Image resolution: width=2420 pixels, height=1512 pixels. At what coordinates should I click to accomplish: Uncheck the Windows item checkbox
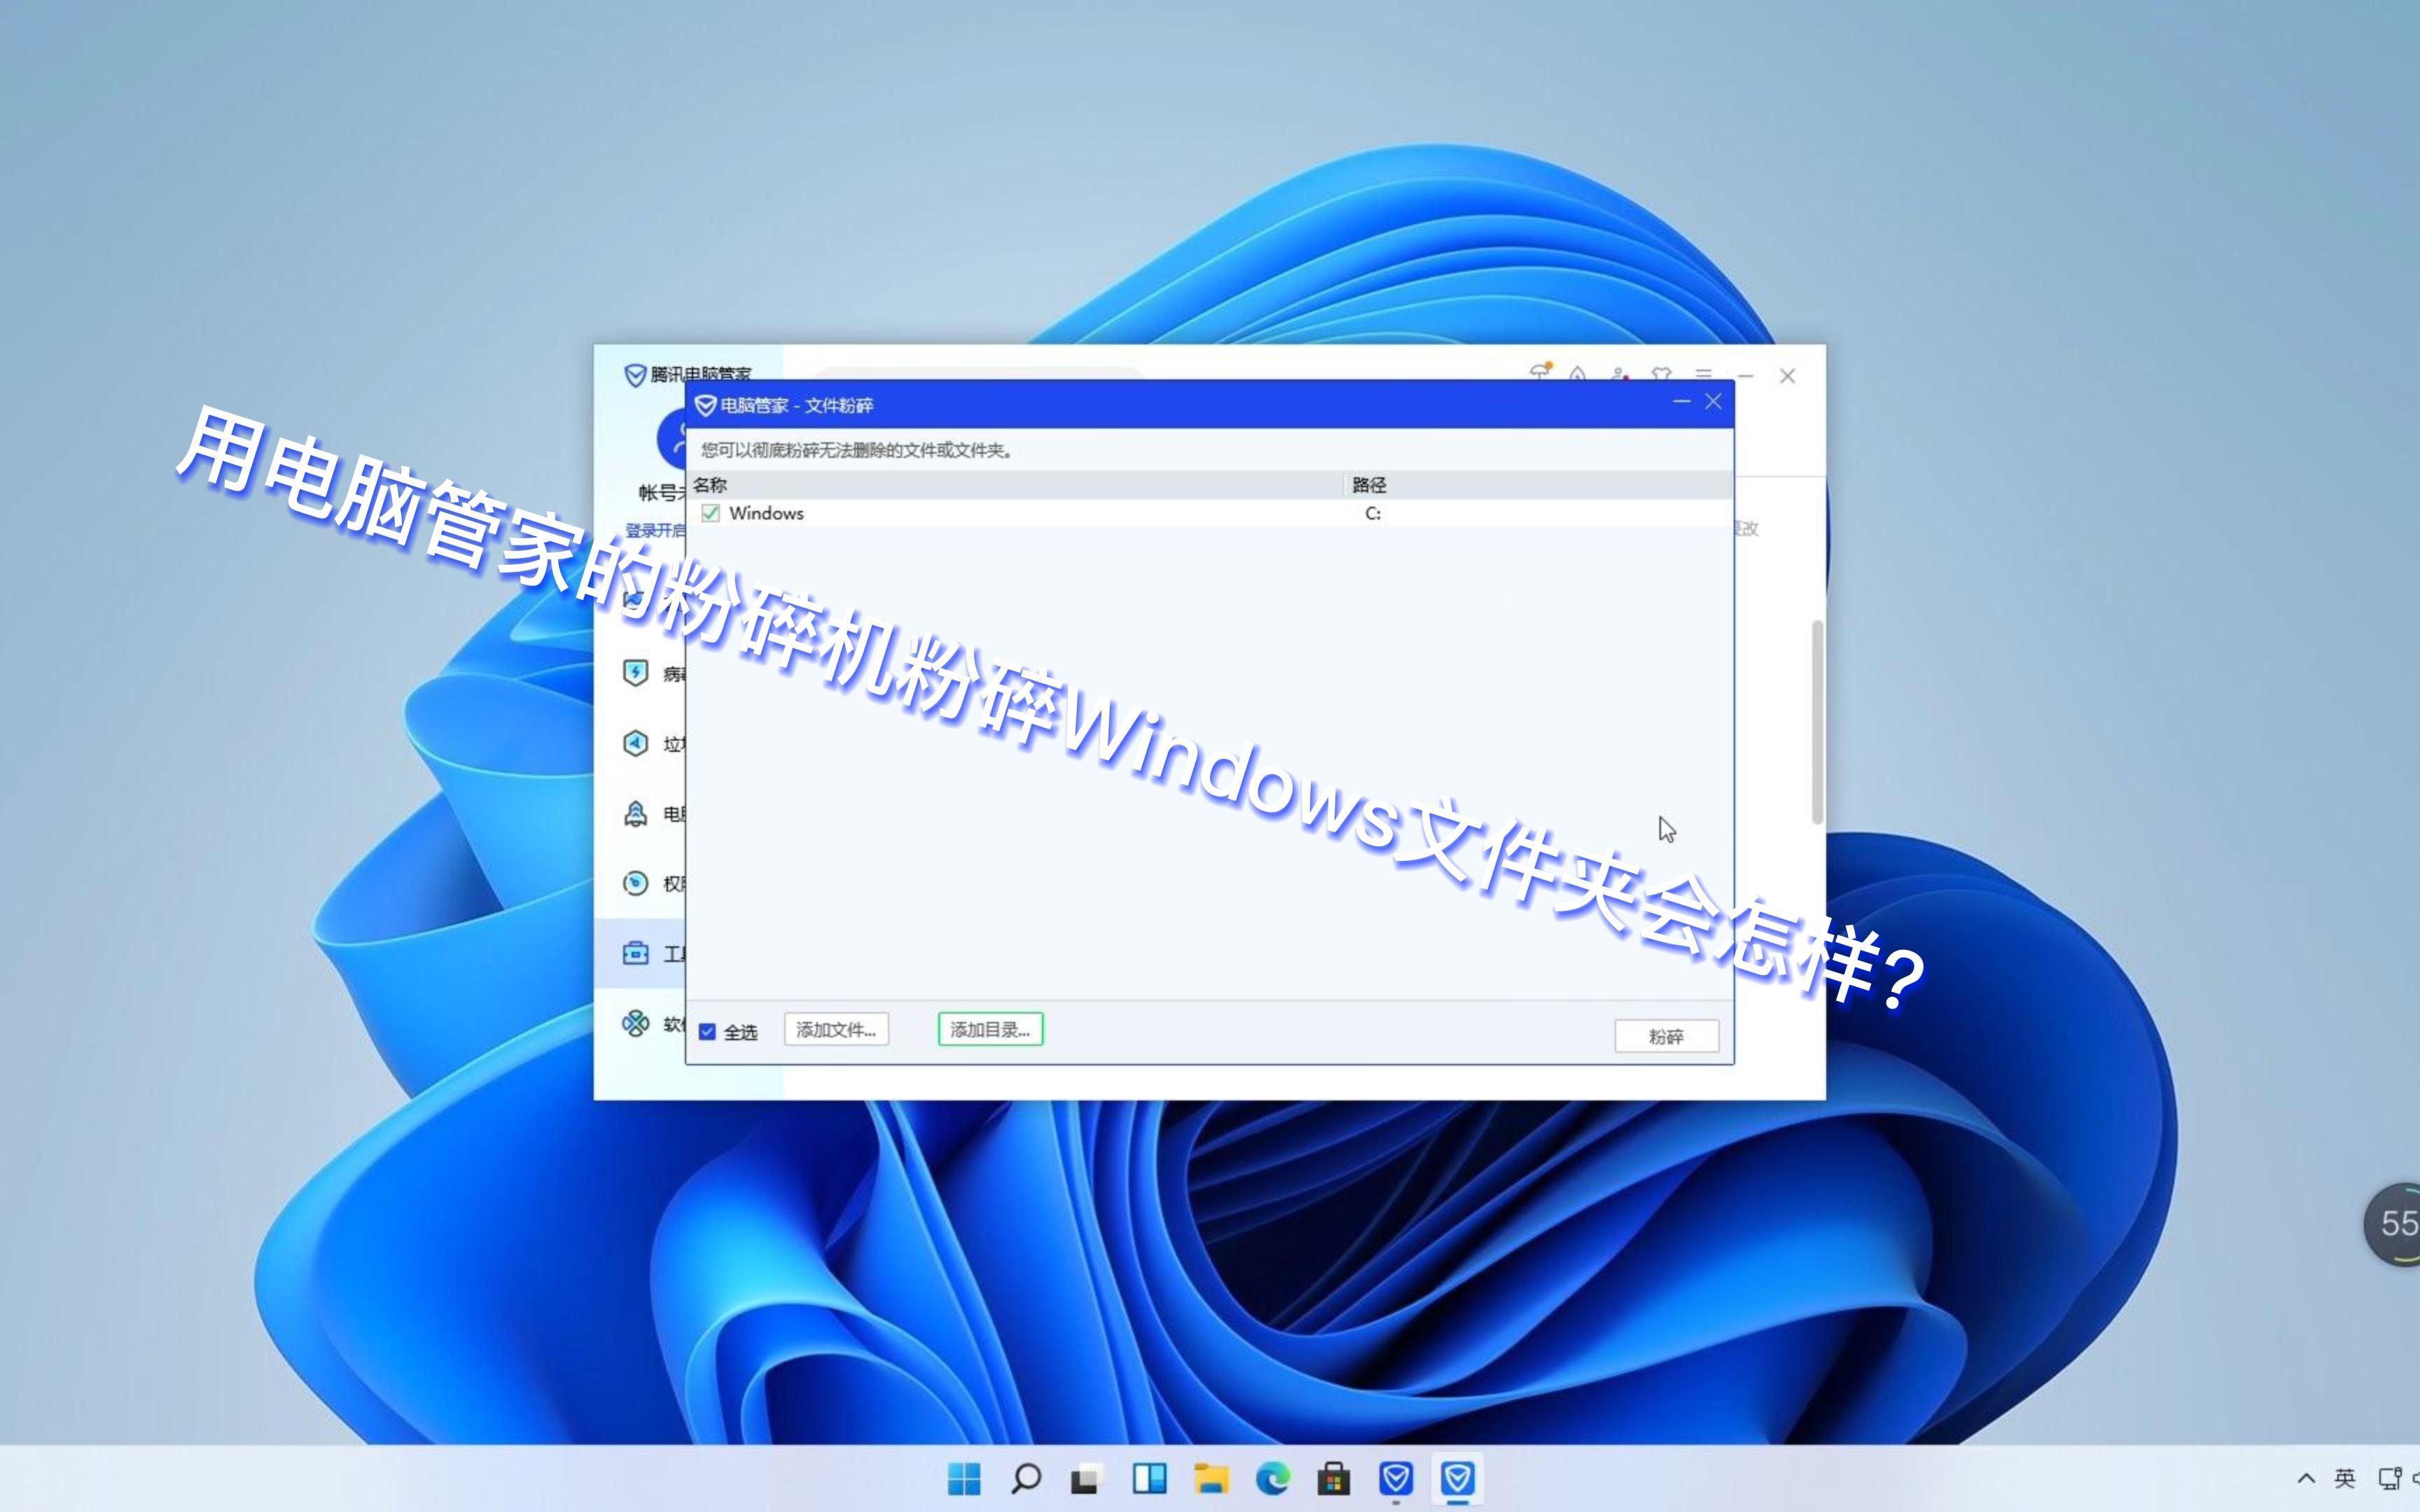click(x=710, y=513)
